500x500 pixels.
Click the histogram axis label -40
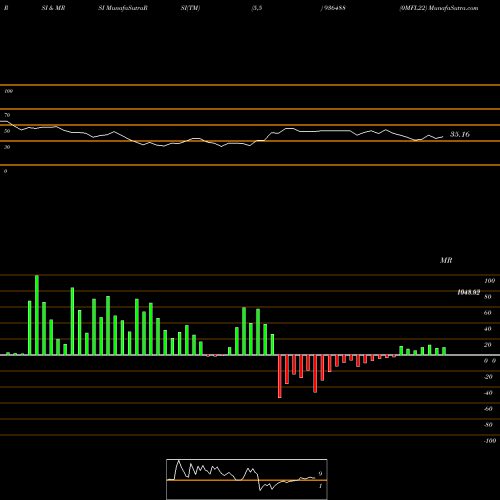coord(488,393)
